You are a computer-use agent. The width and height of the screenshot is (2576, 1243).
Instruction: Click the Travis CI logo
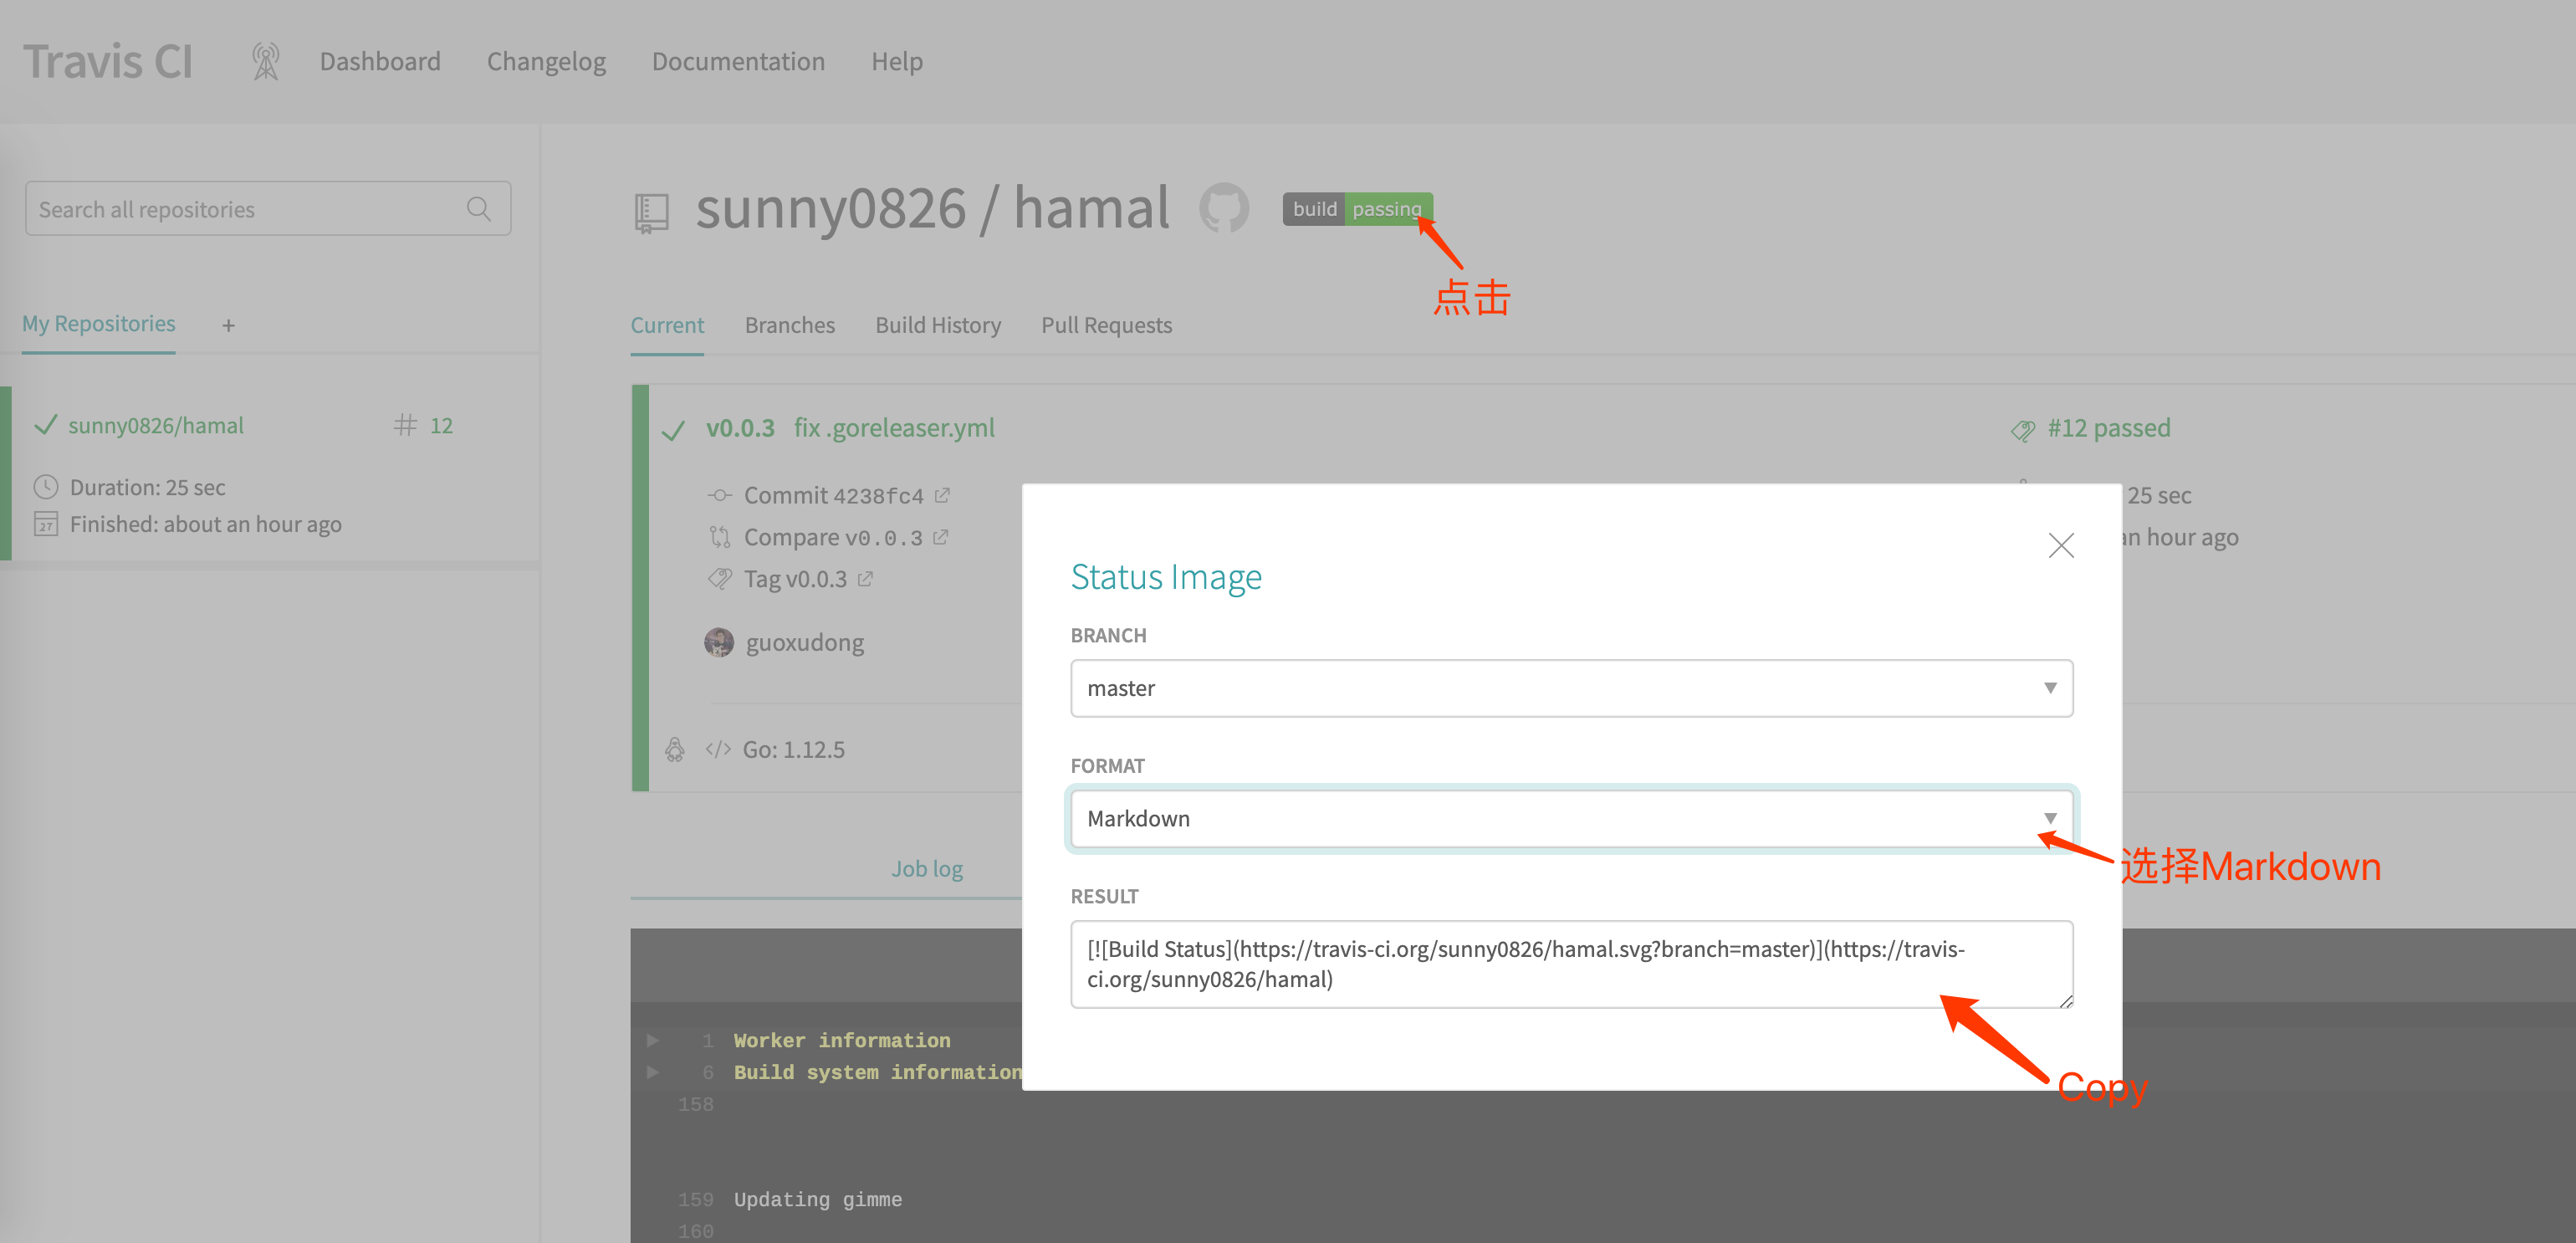click(x=108, y=62)
